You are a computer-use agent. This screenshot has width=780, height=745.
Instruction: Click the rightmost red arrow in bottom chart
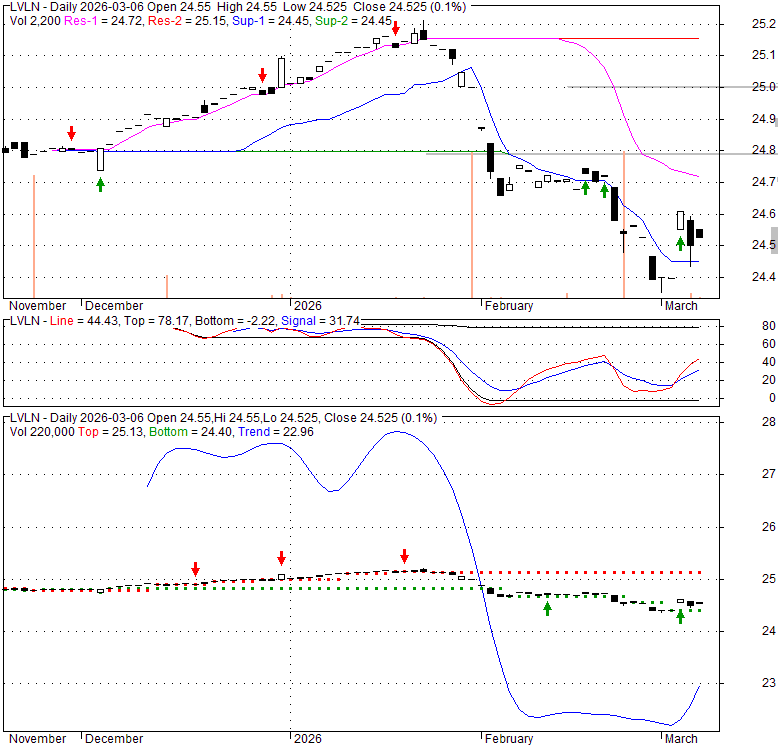(x=405, y=556)
